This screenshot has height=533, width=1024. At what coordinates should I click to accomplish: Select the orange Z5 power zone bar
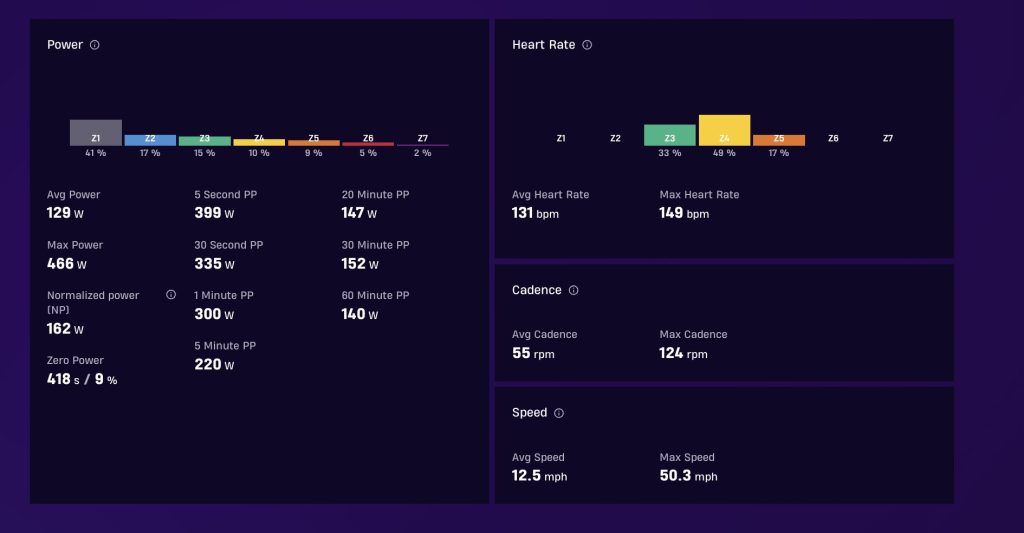pos(314,143)
